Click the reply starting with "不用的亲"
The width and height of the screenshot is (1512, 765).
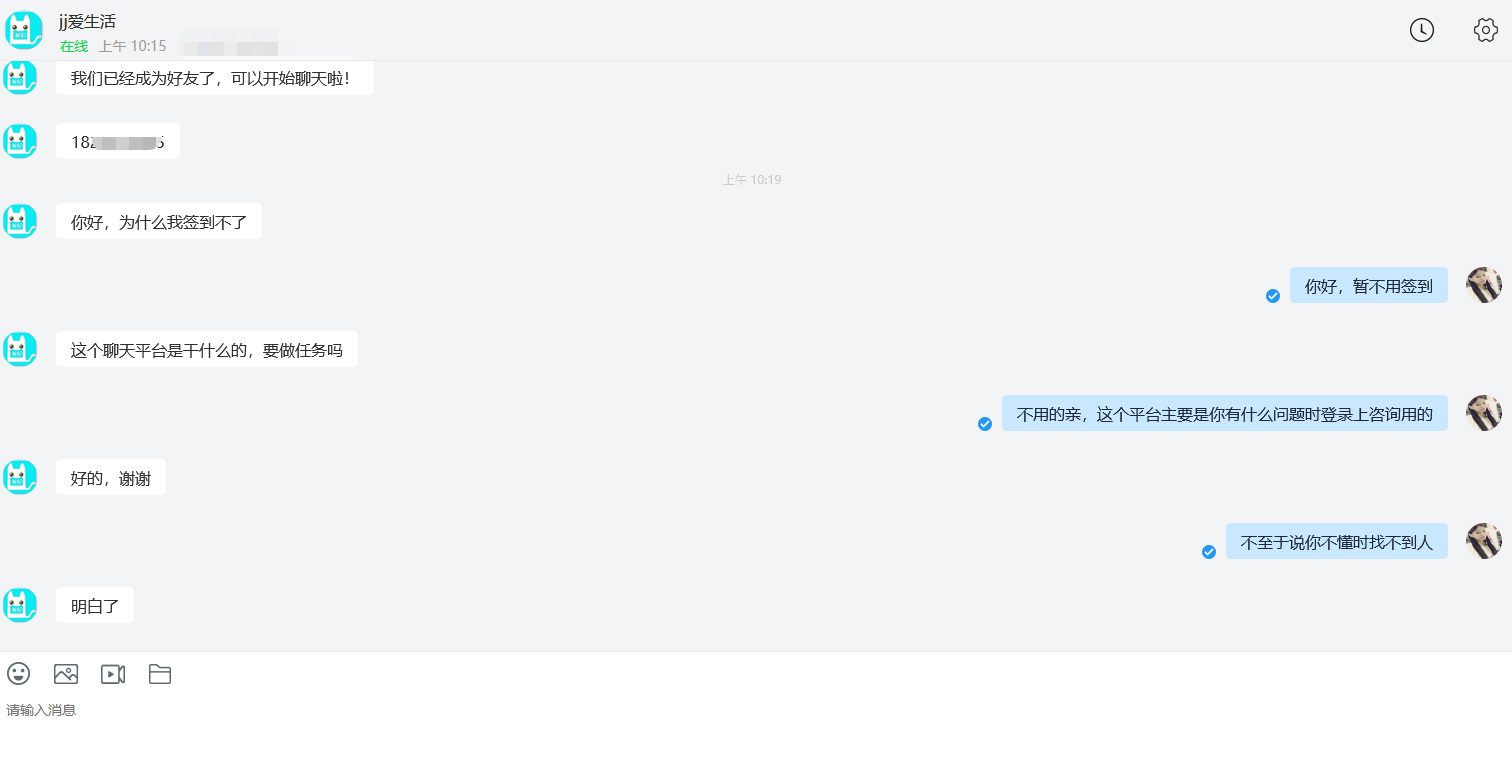point(1224,414)
